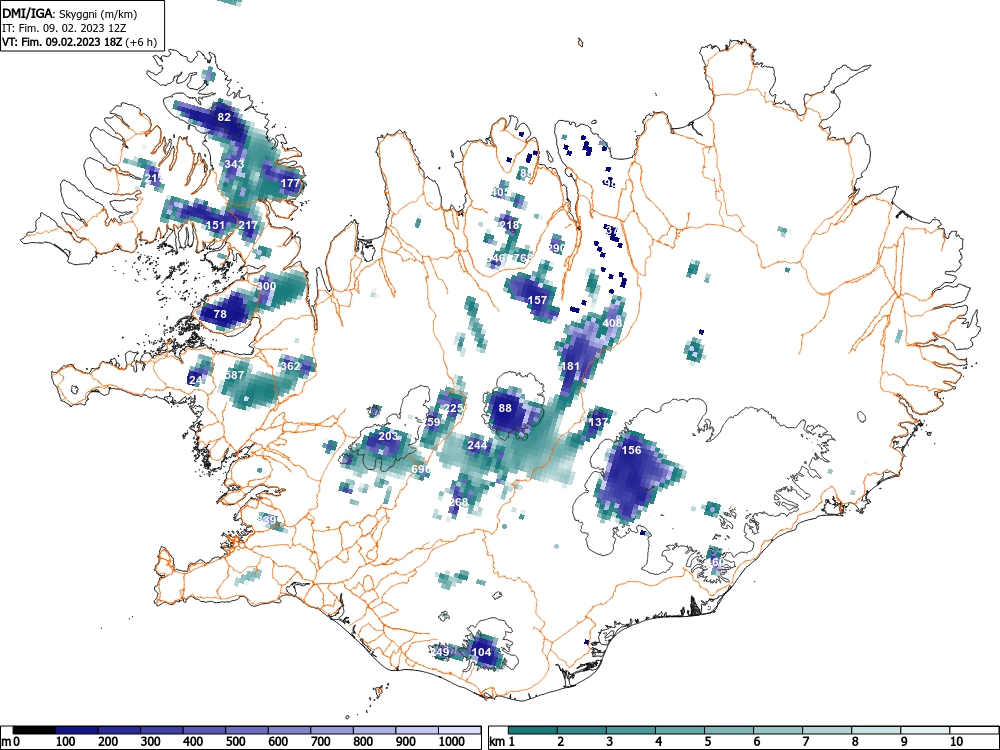Viewport: 1000px width, 750px height.
Task: Click the 218 value label
Action: [x=510, y=225]
